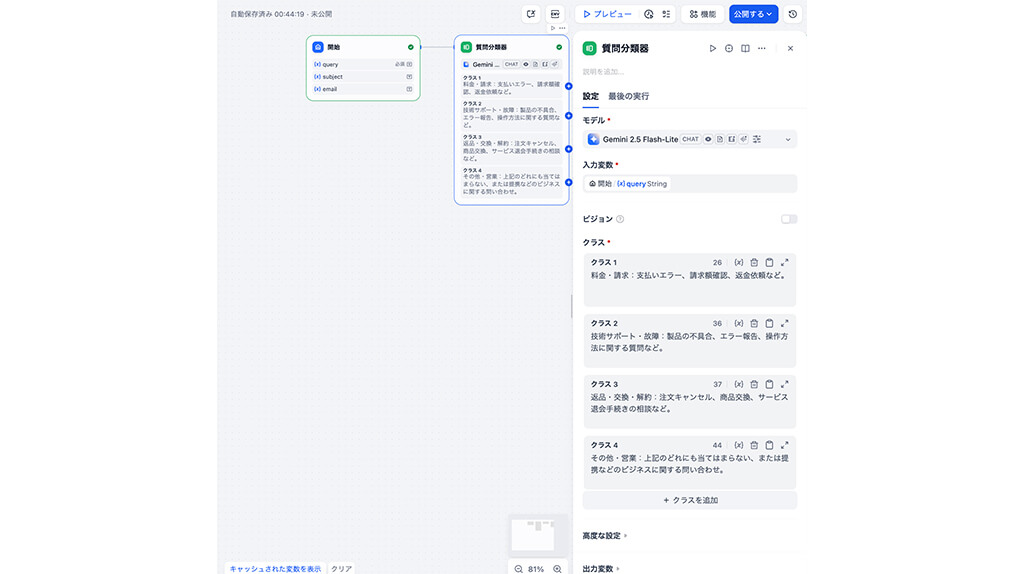Insert variable in クラス 3 via {x} icon
The height and width of the screenshot is (574, 1024).
click(739, 384)
